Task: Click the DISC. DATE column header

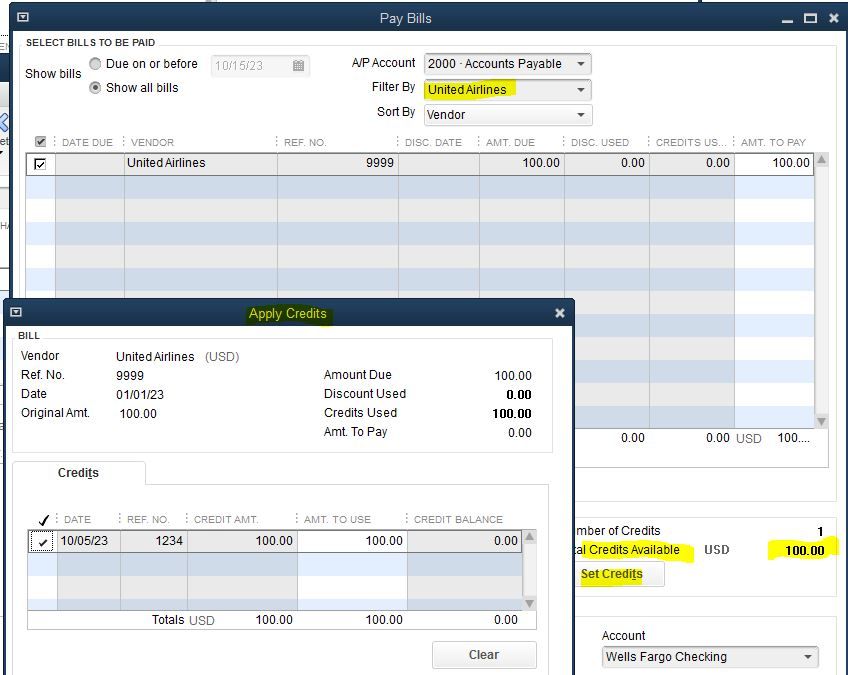Action: [x=433, y=142]
